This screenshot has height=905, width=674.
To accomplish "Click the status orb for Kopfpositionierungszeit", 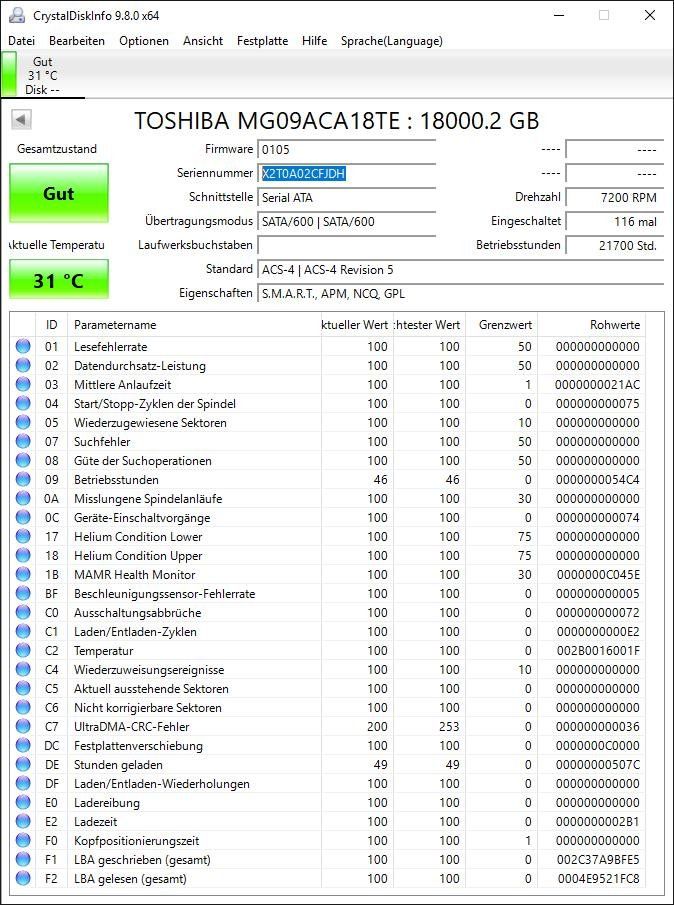I will pos(23,841).
